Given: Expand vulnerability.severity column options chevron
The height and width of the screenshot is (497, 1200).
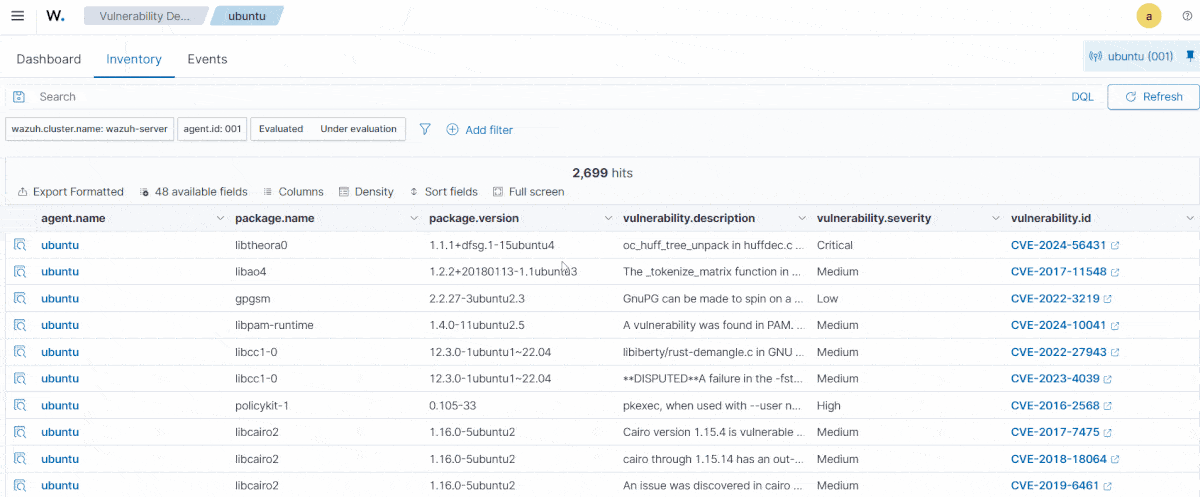Looking at the screenshot, I should [996, 218].
